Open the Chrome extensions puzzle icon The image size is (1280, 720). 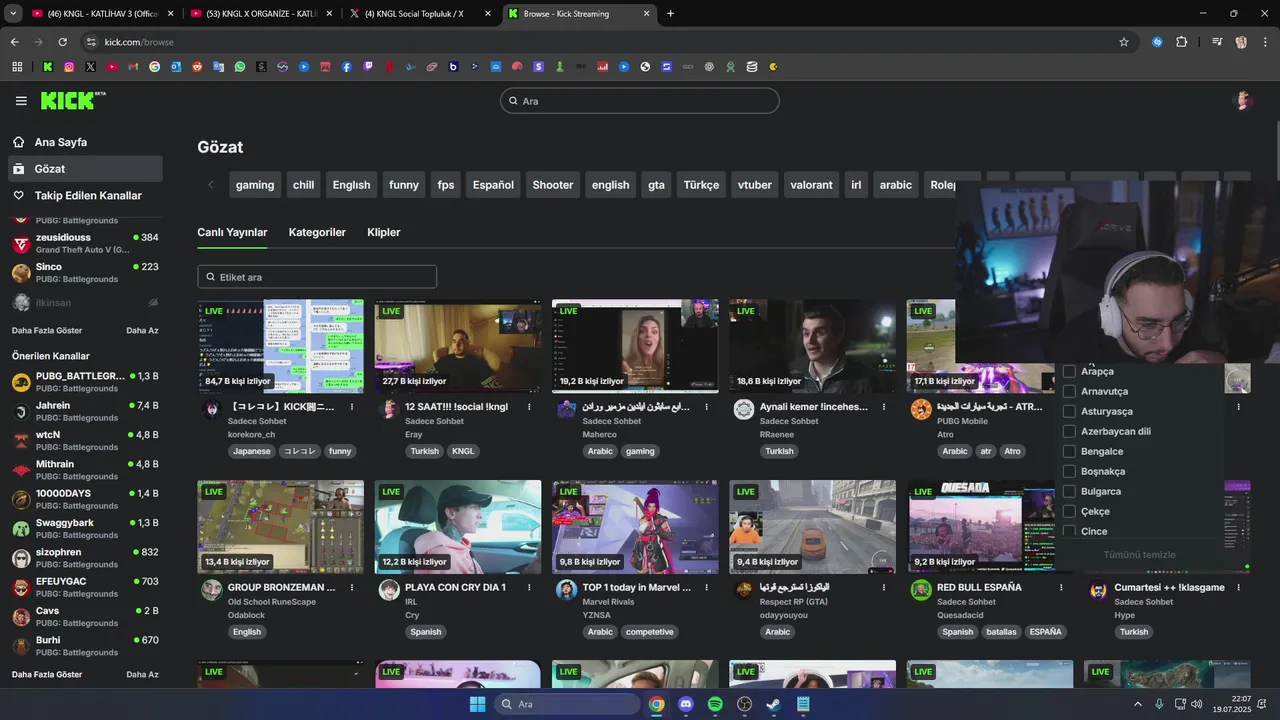click(1182, 42)
